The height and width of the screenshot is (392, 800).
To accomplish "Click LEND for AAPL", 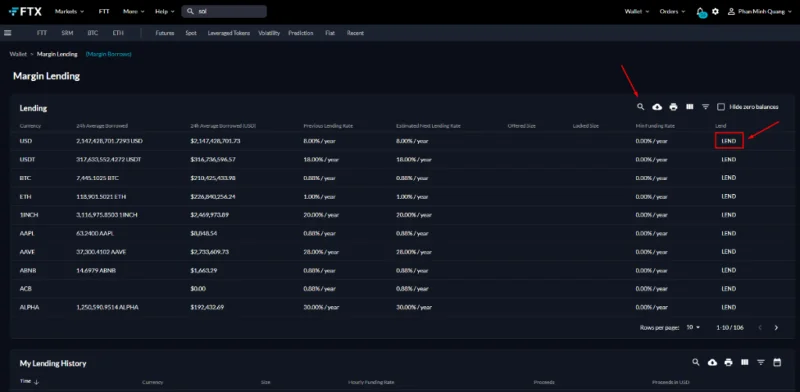I will point(729,233).
